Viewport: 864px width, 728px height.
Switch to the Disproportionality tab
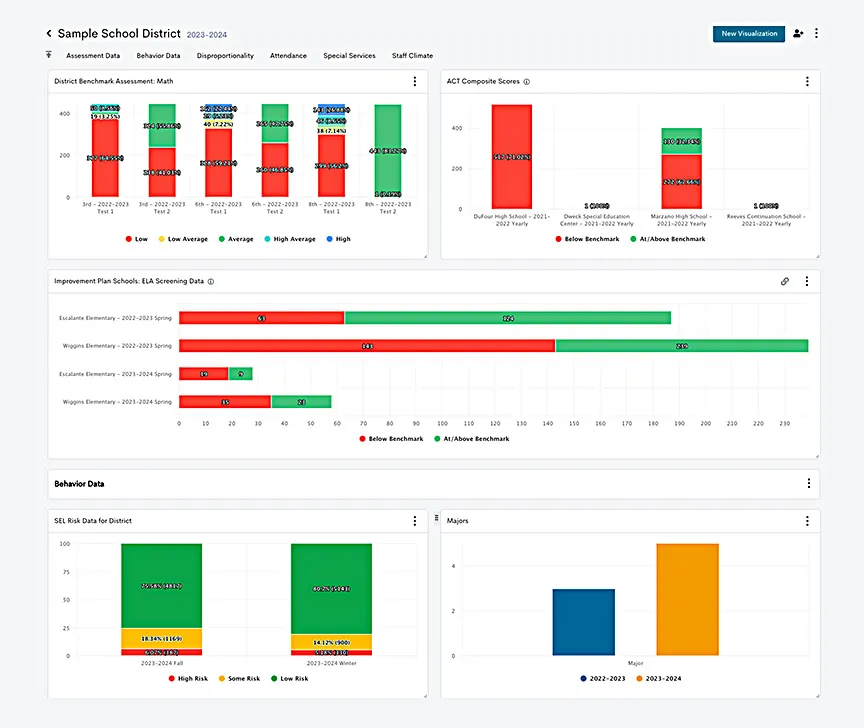pos(225,56)
